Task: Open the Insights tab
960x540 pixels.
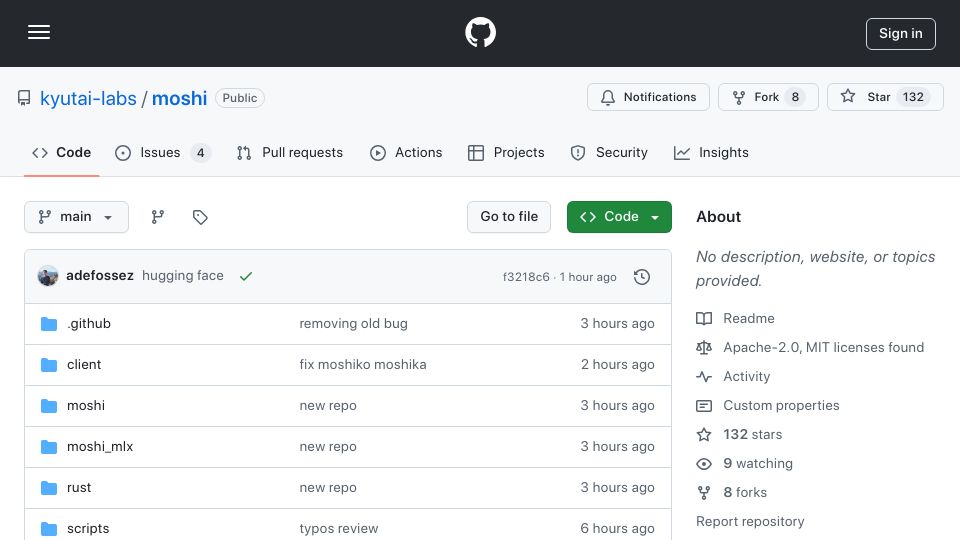Action: tap(711, 152)
